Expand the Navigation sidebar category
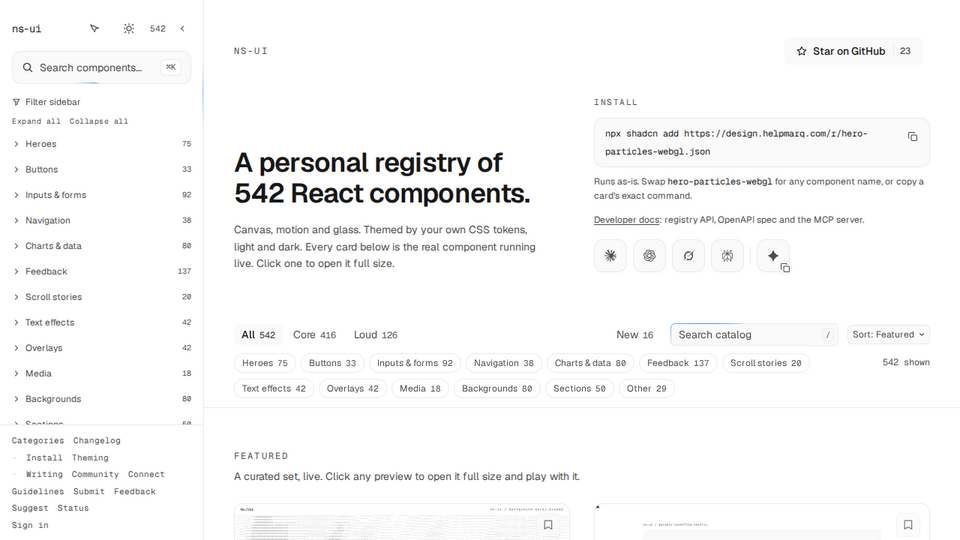The height and width of the screenshot is (540, 960). 102,220
